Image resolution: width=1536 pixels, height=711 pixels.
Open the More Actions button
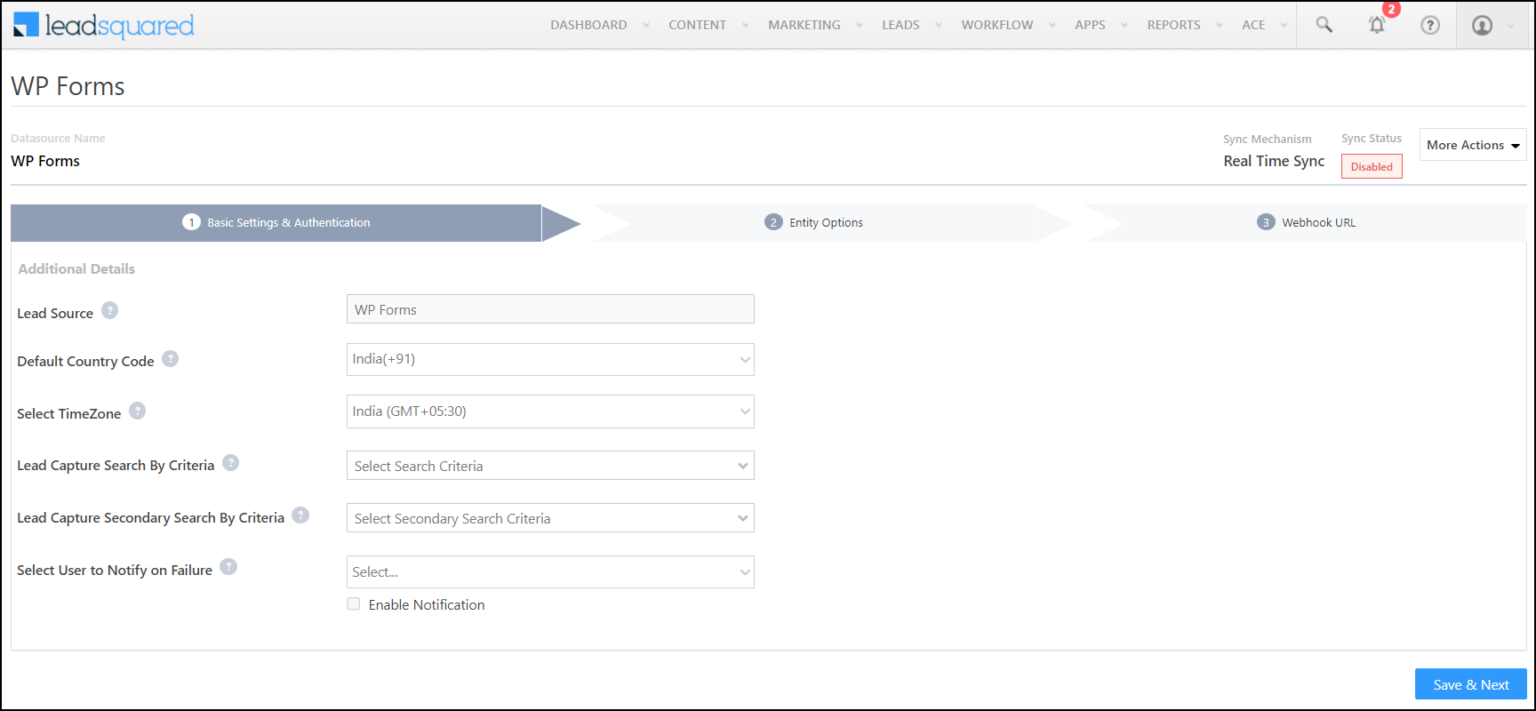(x=1473, y=145)
